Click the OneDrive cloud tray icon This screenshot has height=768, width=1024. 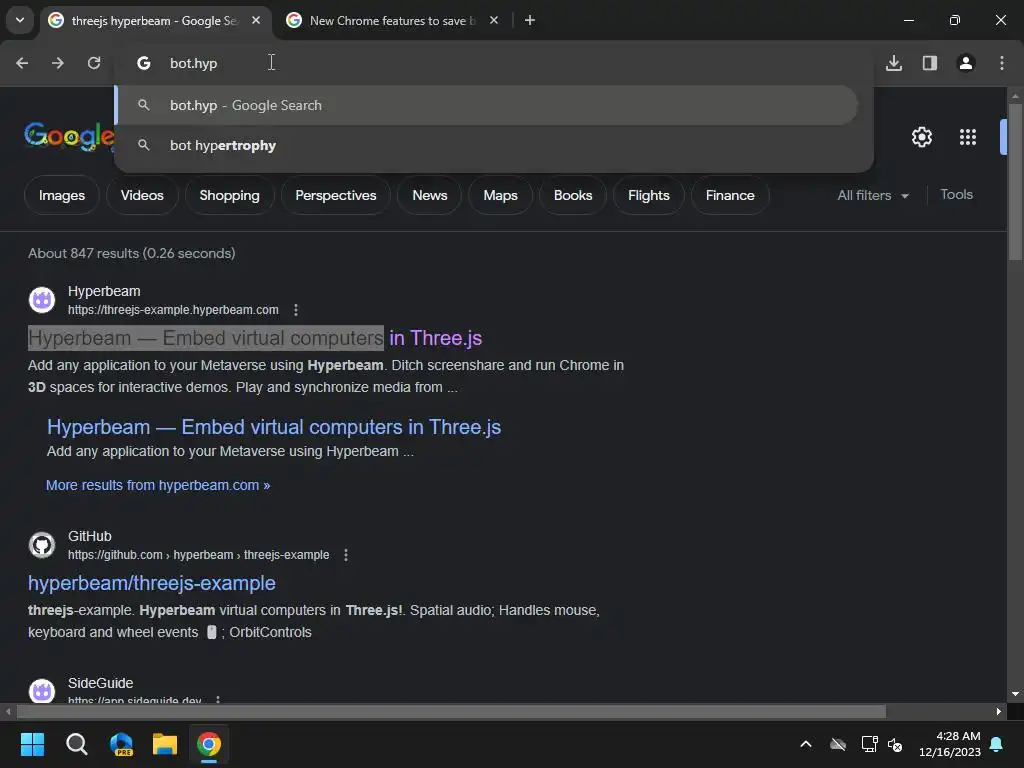point(838,744)
